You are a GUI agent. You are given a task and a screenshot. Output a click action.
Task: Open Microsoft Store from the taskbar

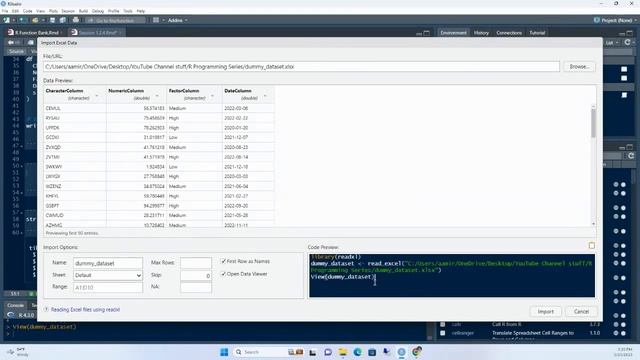click(x=372, y=352)
